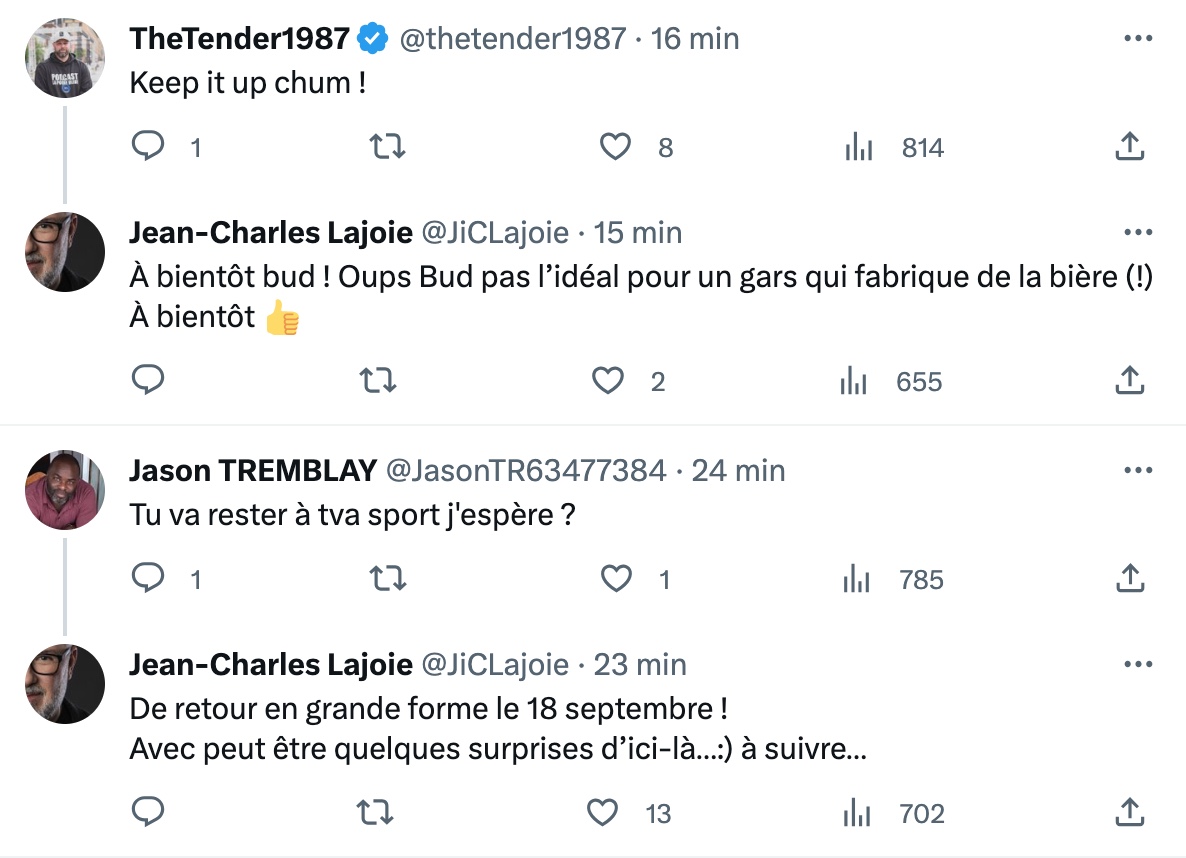Like Jason TREMBLAY's tweet

[x=616, y=578]
